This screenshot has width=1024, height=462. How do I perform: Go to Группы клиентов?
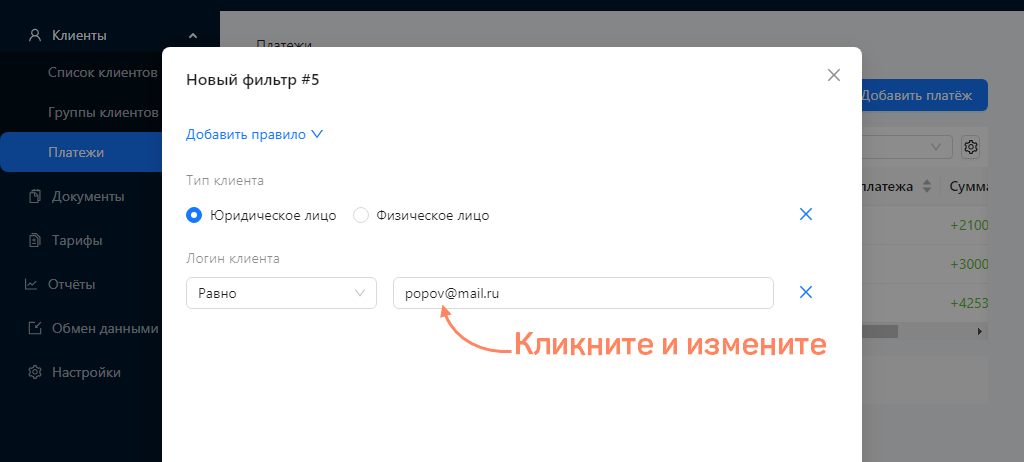[103, 112]
